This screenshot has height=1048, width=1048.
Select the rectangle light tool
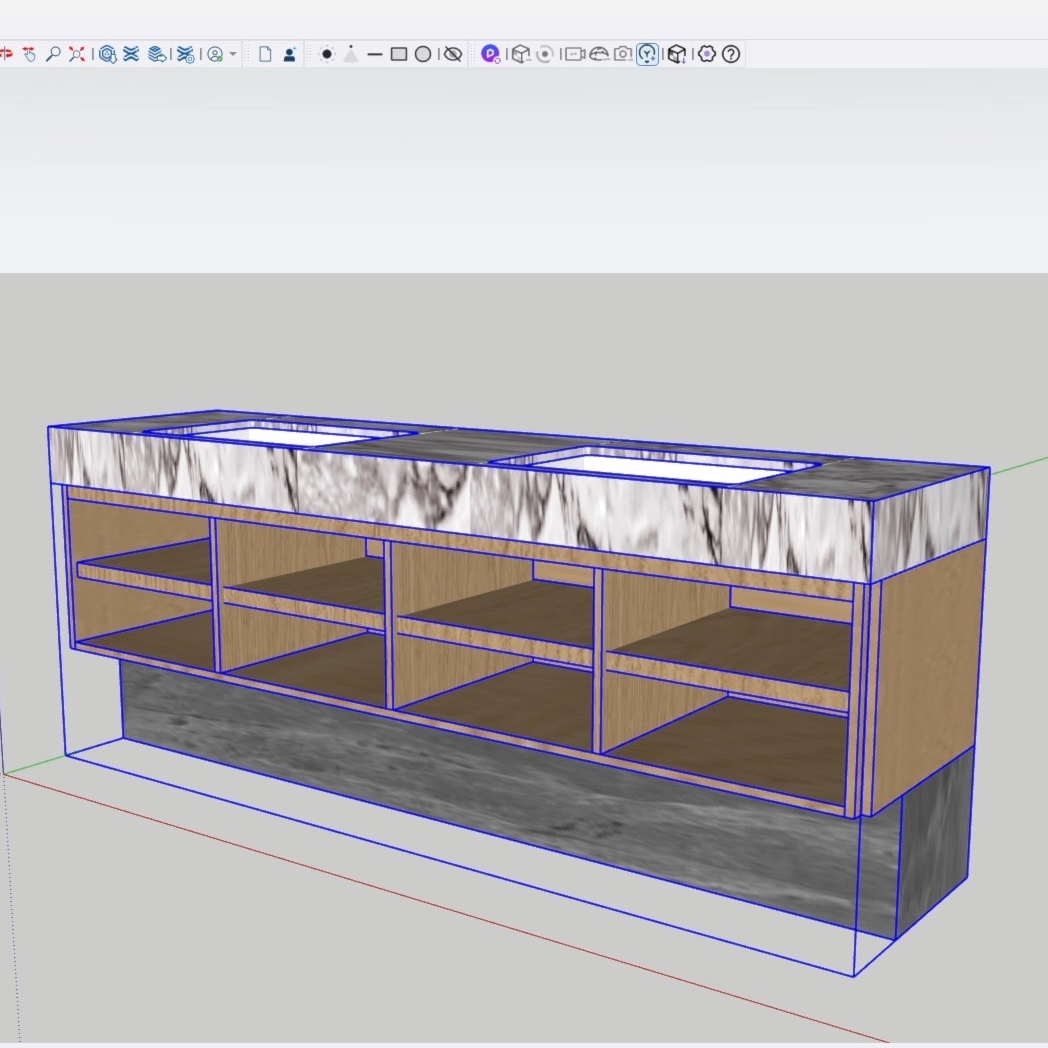point(398,54)
